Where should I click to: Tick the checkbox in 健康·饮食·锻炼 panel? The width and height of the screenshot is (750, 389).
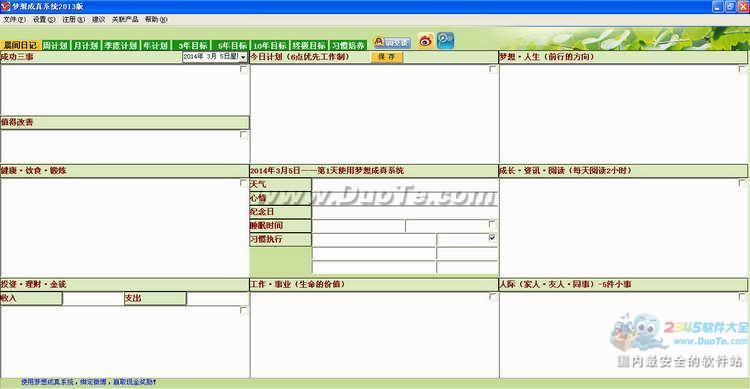pyautogui.click(x=243, y=183)
